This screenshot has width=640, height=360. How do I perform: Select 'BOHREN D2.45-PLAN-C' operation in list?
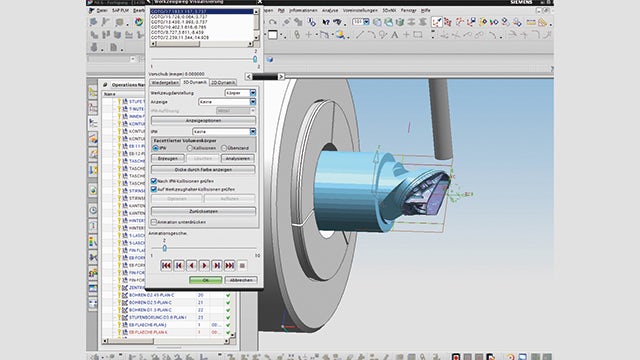pyautogui.click(x=151, y=295)
